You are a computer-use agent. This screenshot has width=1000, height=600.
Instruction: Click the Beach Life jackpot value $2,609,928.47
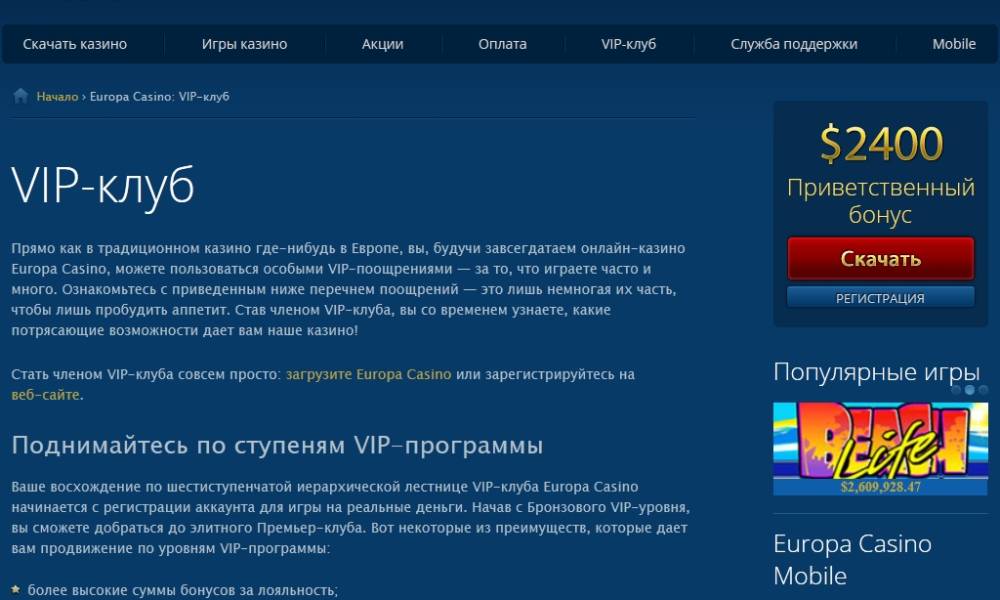click(x=881, y=487)
